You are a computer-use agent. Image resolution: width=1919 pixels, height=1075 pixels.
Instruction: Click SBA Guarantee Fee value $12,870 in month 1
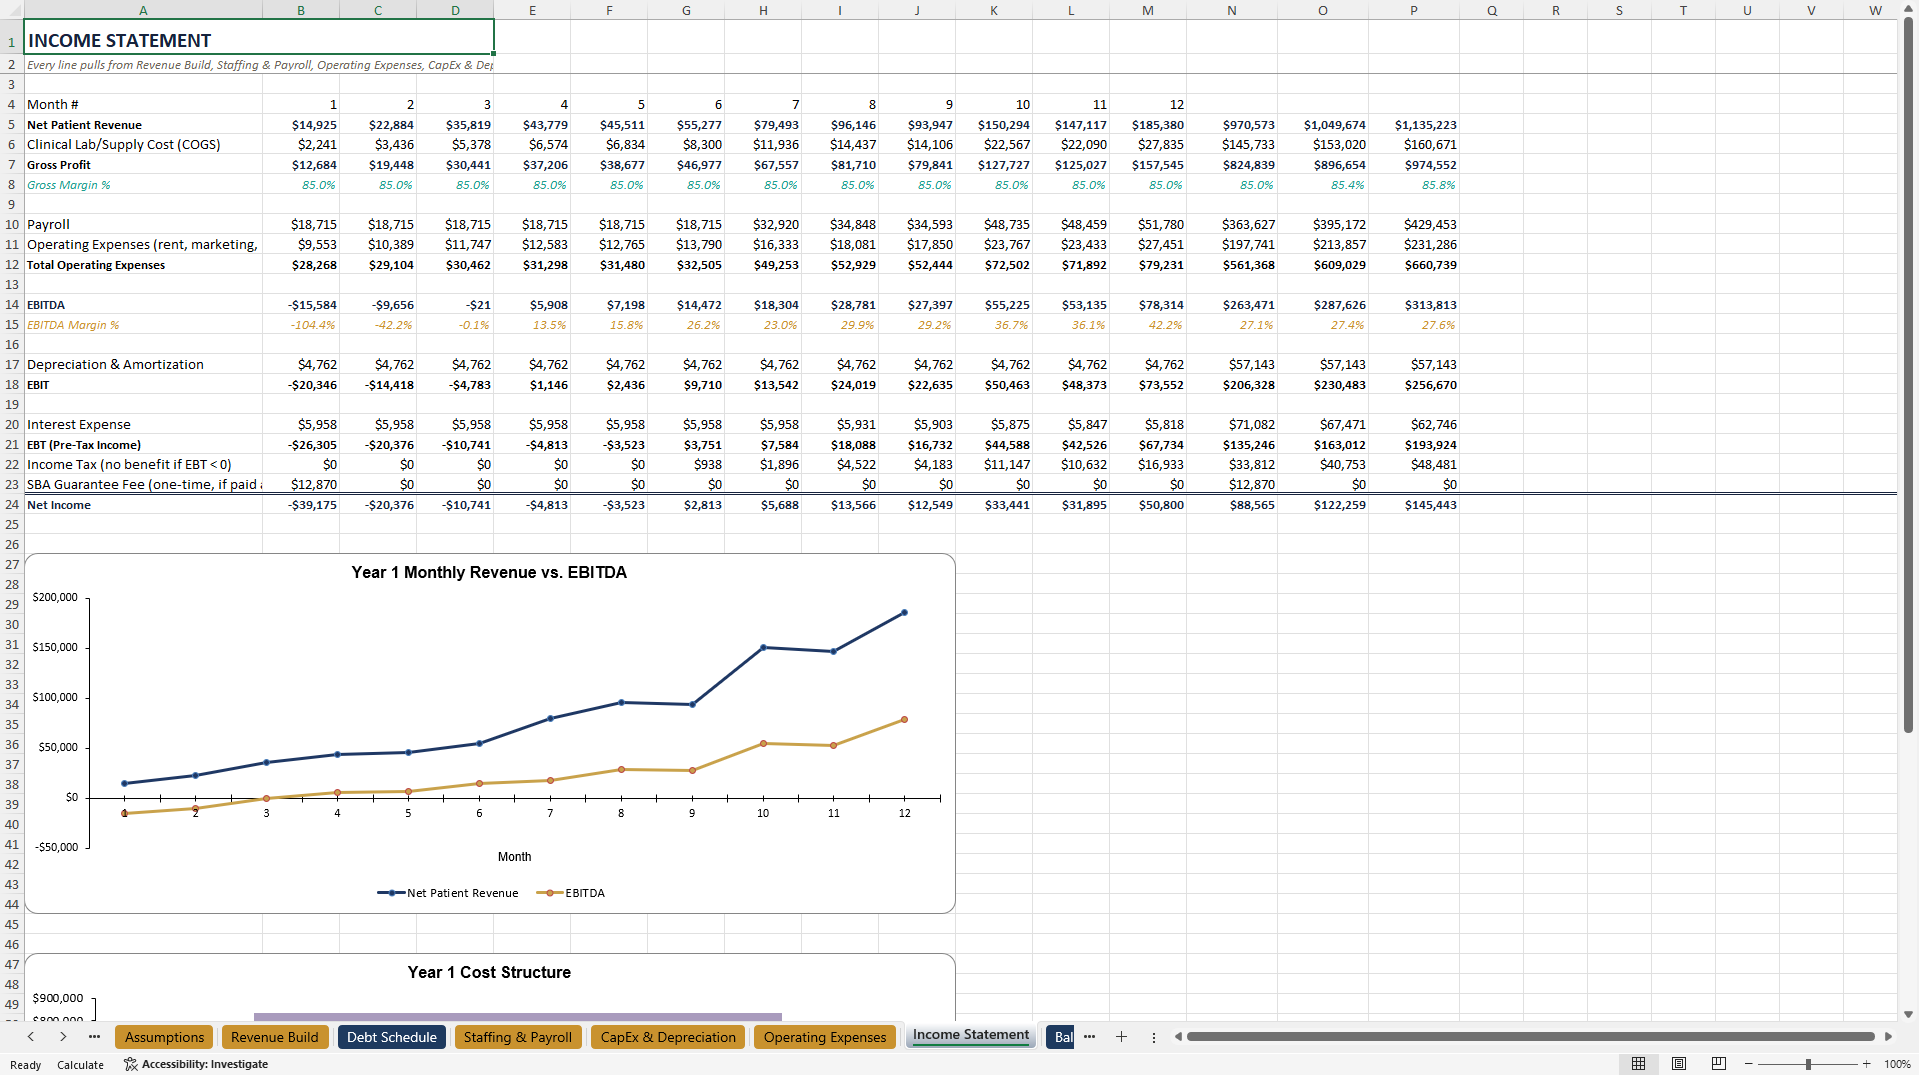pos(301,484)
